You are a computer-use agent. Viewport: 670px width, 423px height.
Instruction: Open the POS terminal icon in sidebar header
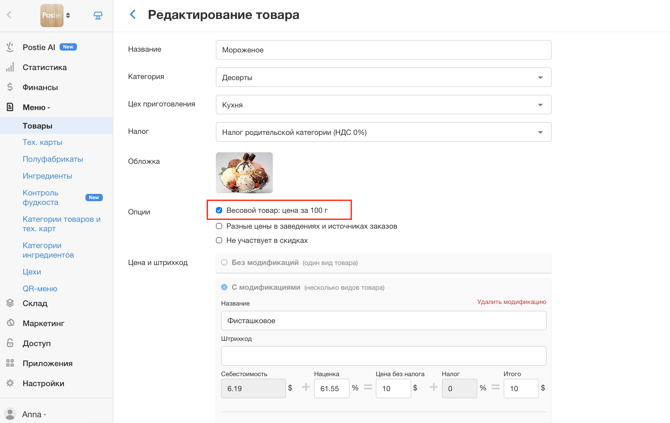[x=98, y=15]
